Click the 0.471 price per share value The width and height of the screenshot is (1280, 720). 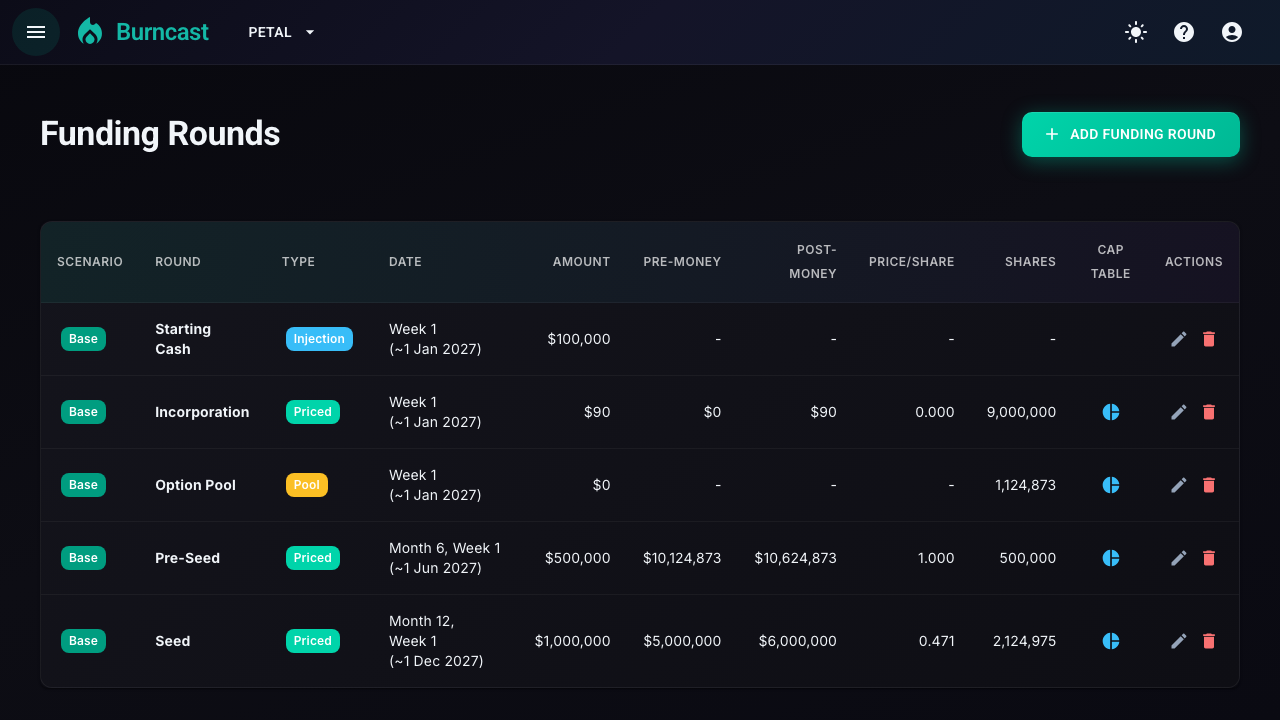coord(937,641)
